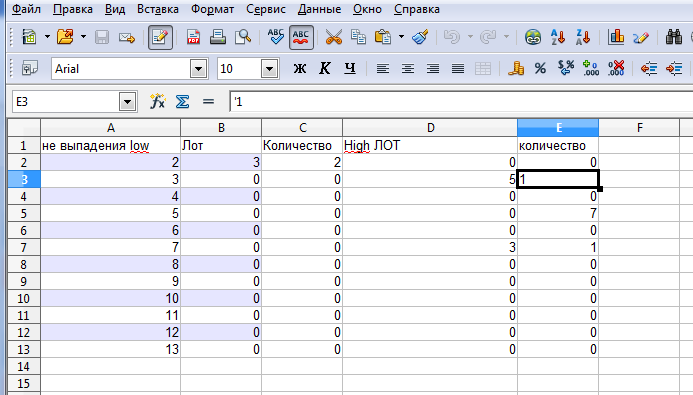Apply Currency number format
The width and height of the screenshot is (693, 395).
click(x=516, y=68)
